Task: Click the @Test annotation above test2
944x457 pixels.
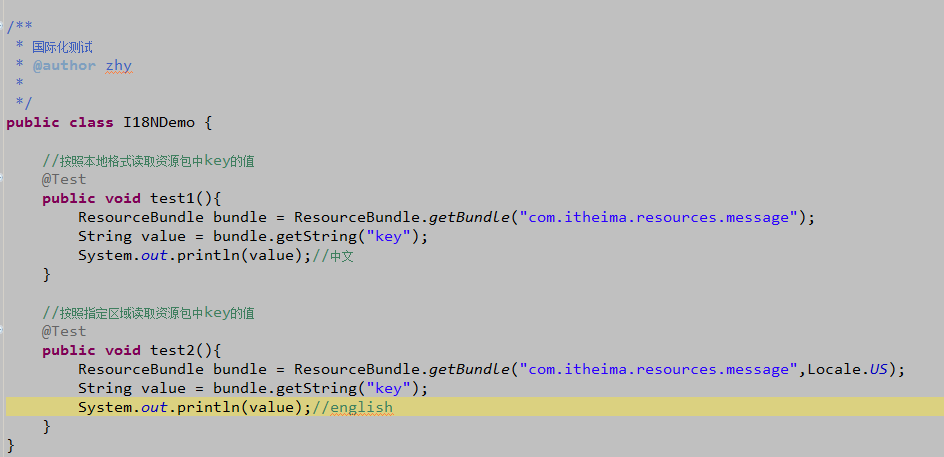Action: coord(64,331)
